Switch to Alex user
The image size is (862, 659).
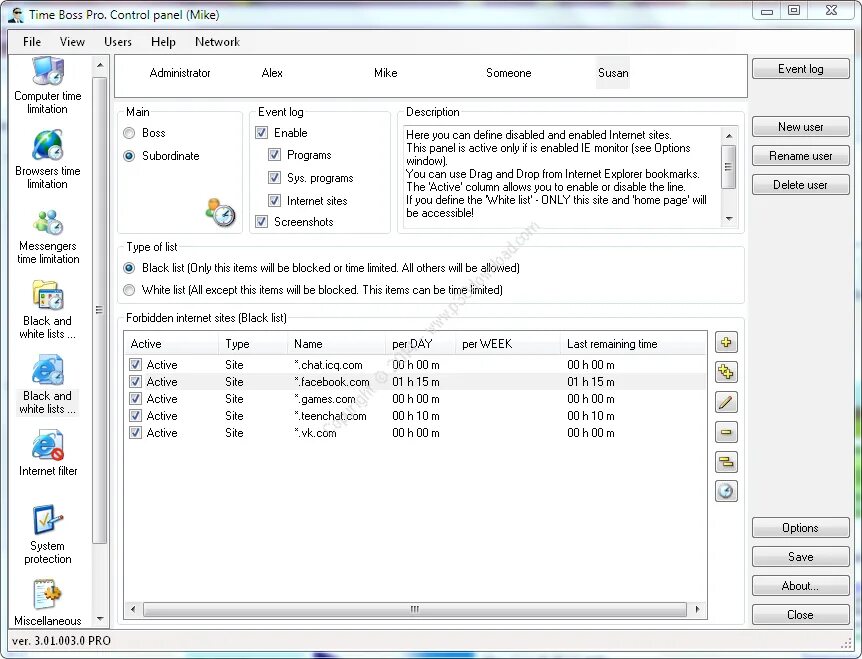coord(272,73)
